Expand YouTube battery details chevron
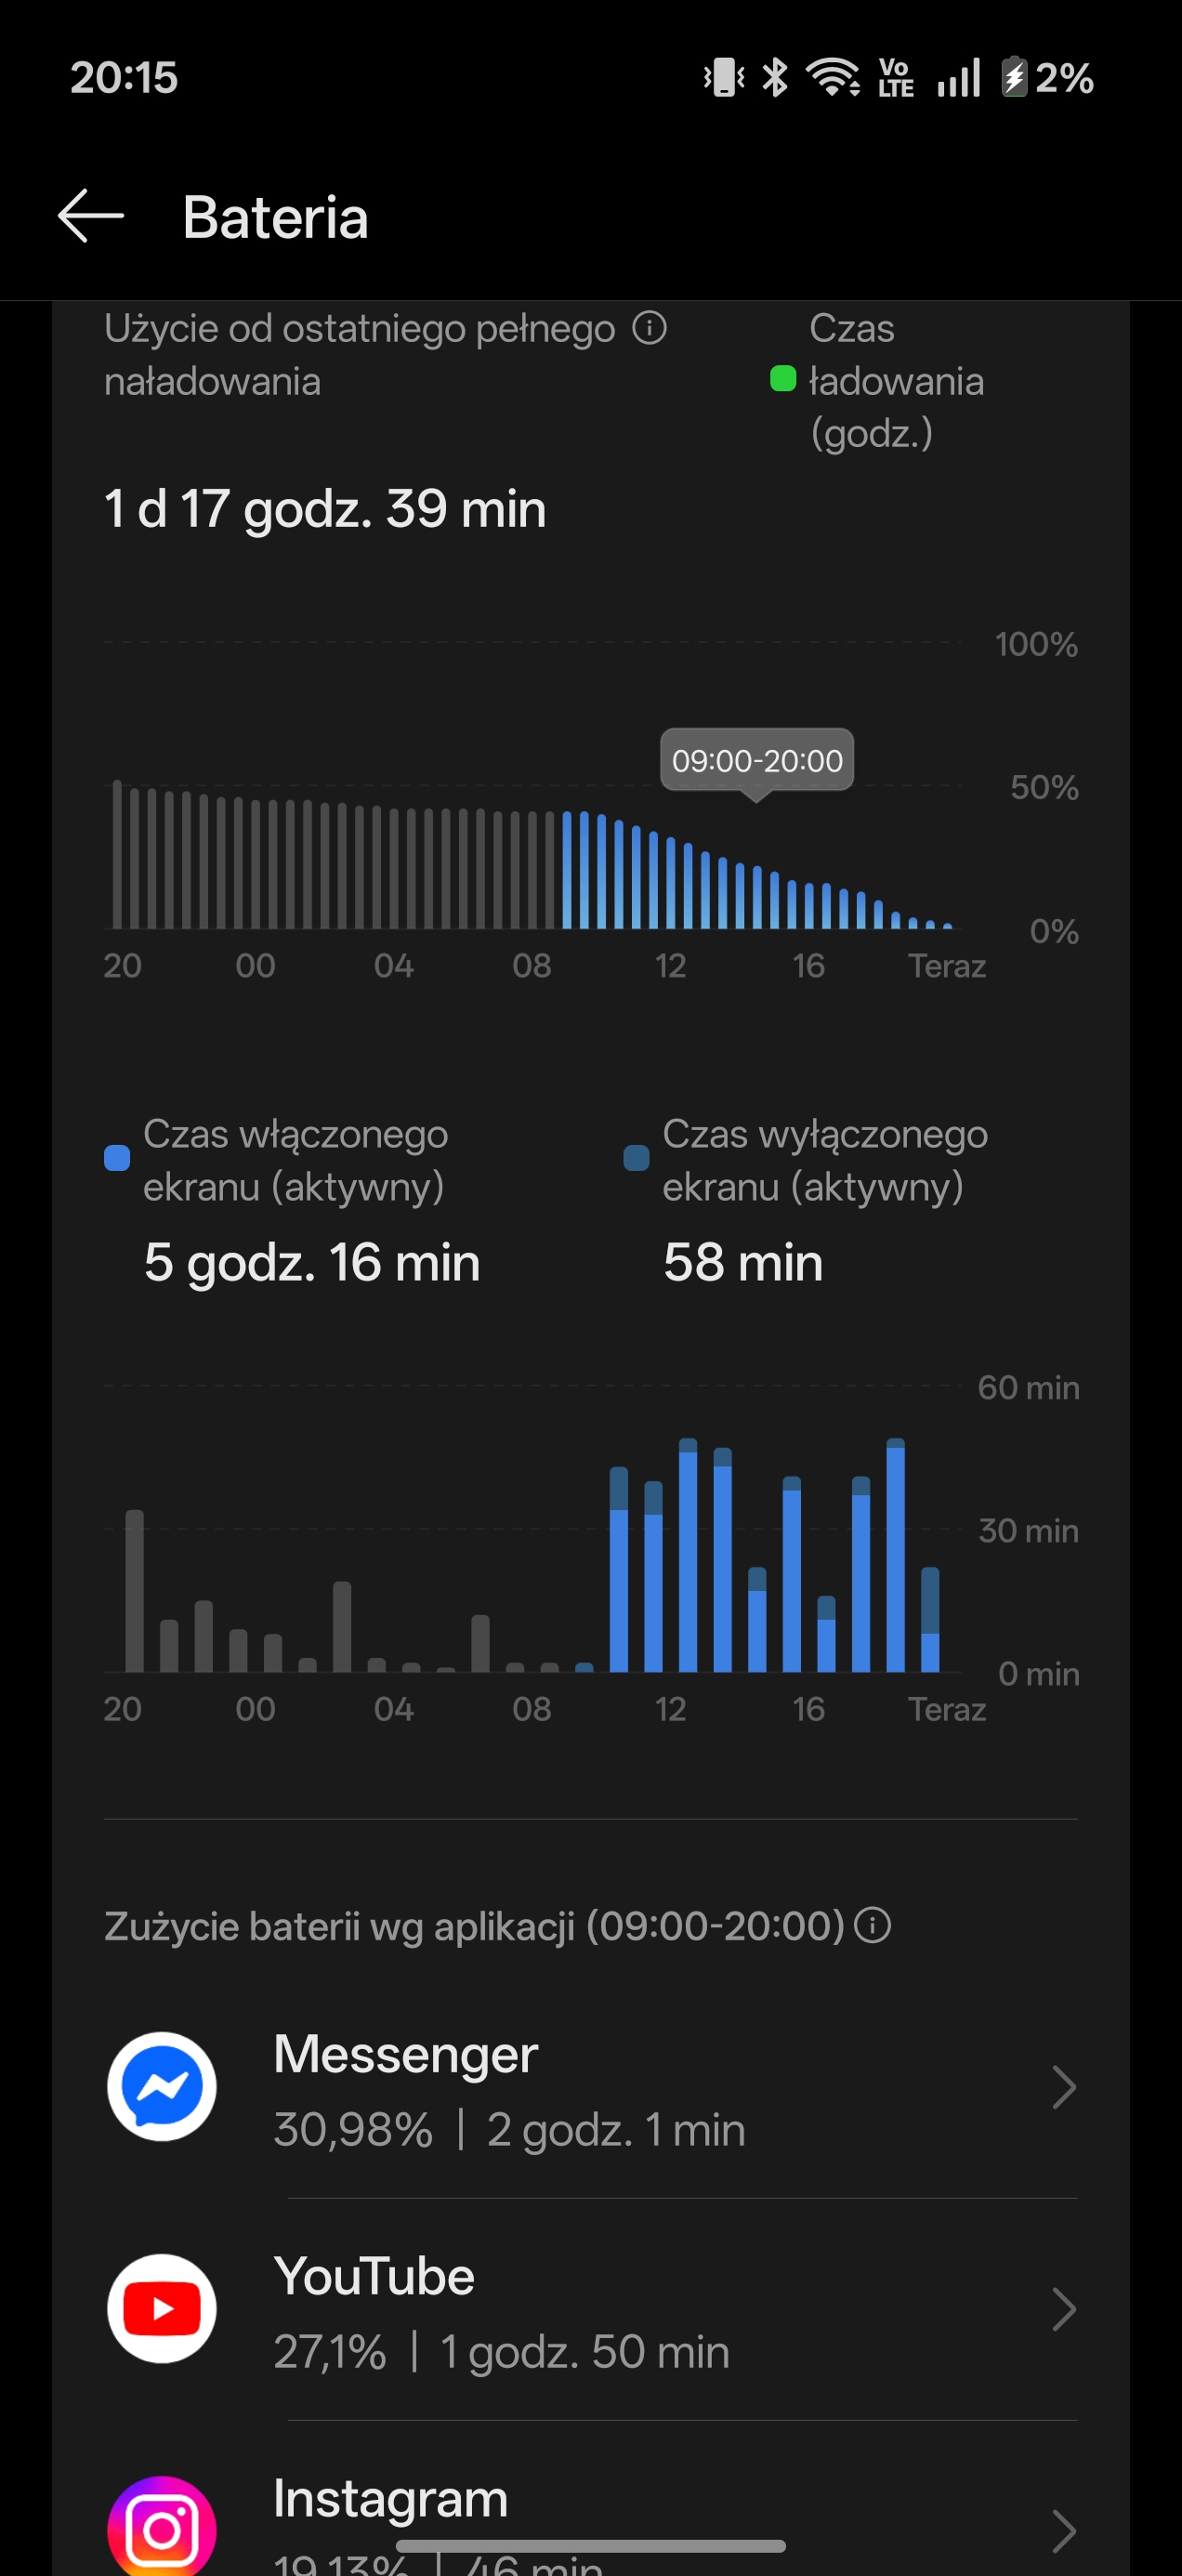The image size is (1182, 2576). coord(1063,2309)
